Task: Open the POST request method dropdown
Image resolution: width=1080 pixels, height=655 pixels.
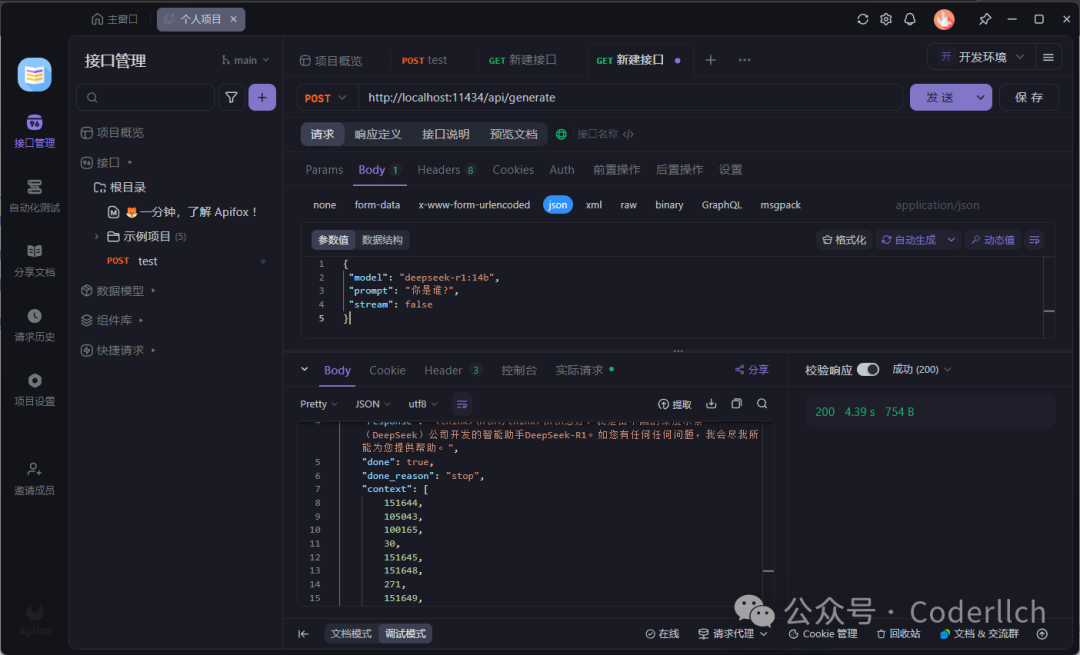Action: click(327, 98)
